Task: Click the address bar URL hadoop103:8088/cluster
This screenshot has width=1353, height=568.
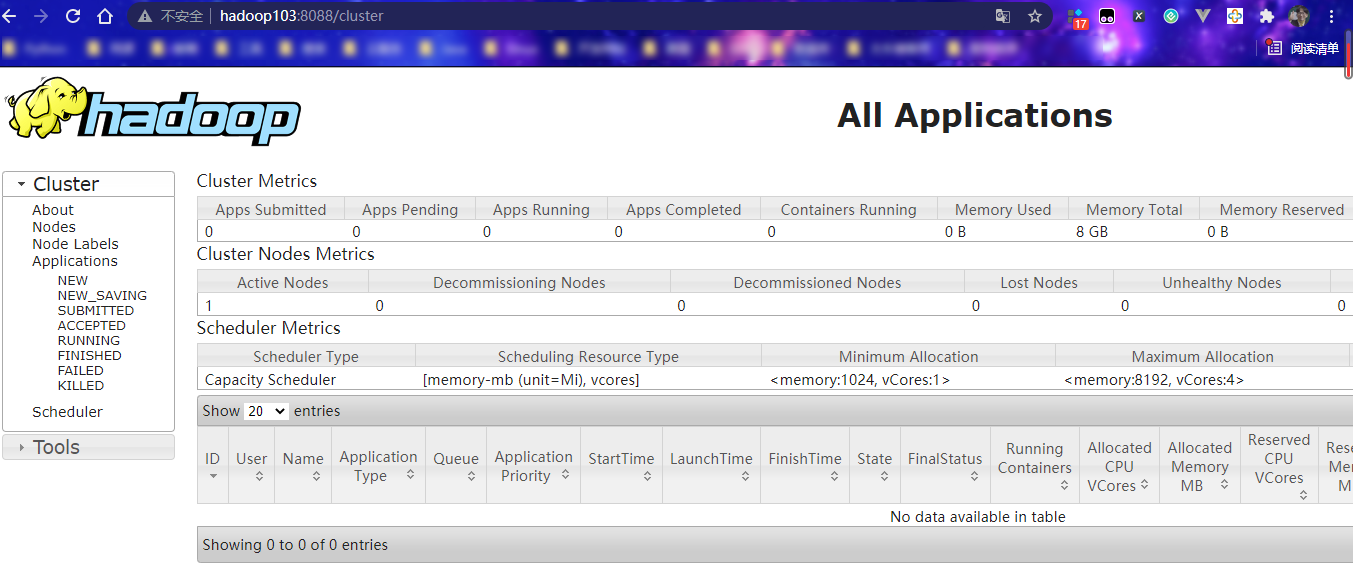Action: pos(302,16)
